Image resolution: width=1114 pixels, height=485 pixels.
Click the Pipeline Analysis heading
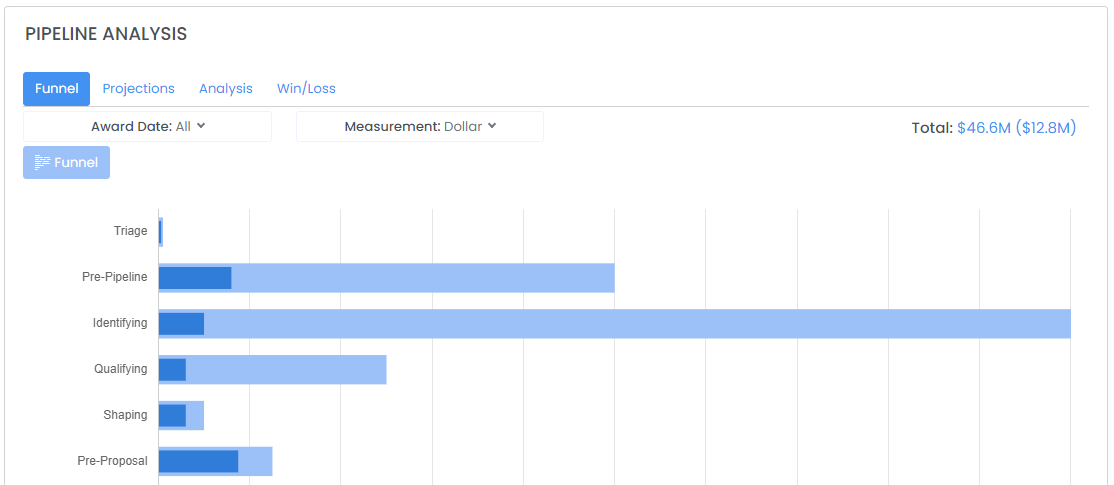[x=106, y=34]
